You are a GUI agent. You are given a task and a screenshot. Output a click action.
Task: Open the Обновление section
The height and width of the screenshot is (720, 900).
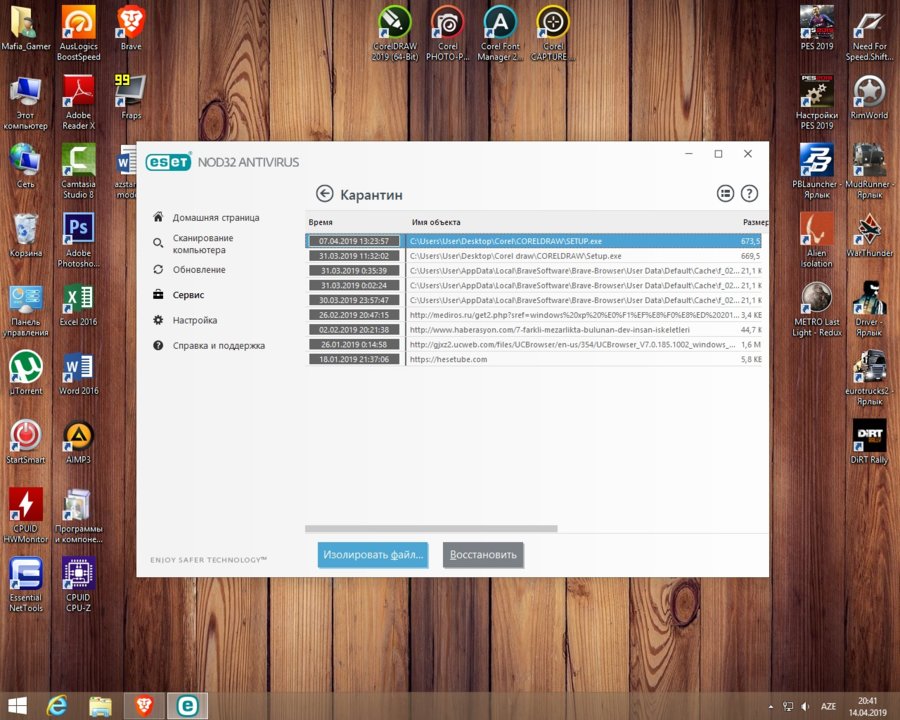tap(198, 270)
